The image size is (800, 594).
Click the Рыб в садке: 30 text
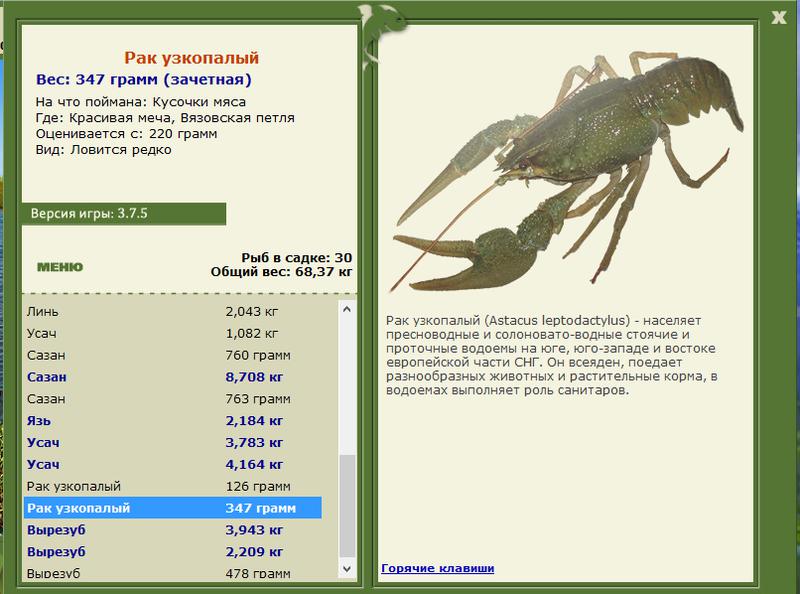[297, 257]
